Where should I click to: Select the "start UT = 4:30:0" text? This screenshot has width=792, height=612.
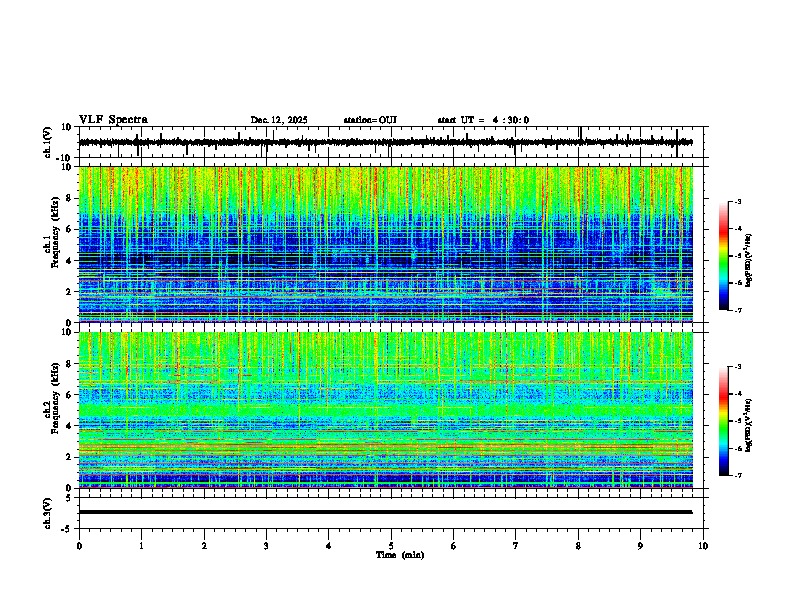483,120
